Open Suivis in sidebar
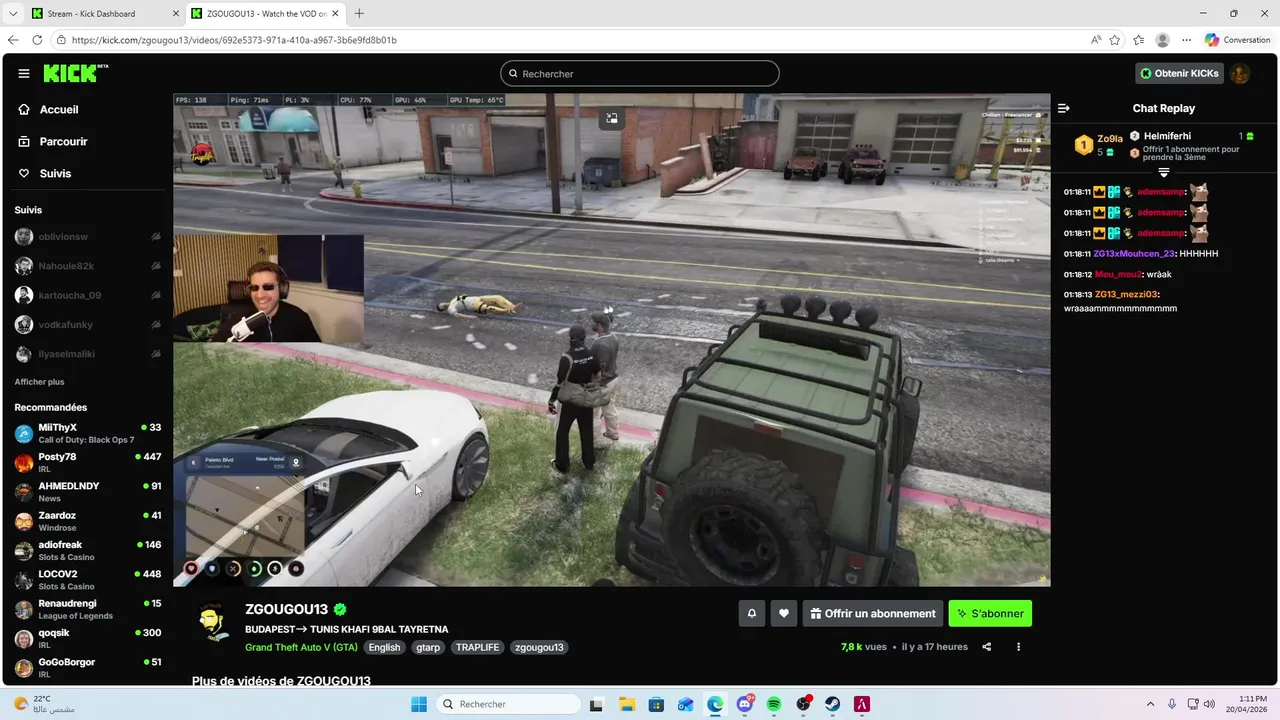The height and width of the screenshot is (720, 1280). 55,174
